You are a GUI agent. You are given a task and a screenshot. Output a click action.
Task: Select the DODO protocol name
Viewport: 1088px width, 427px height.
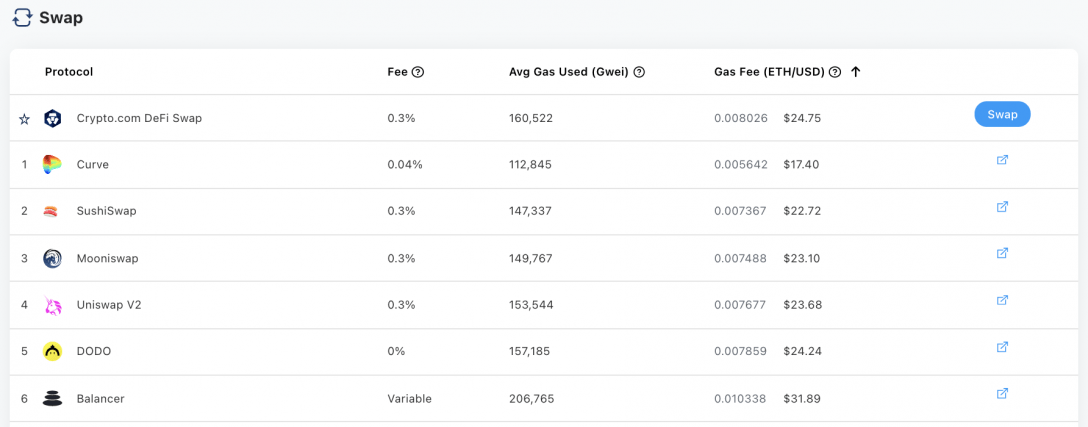[94, 351]
